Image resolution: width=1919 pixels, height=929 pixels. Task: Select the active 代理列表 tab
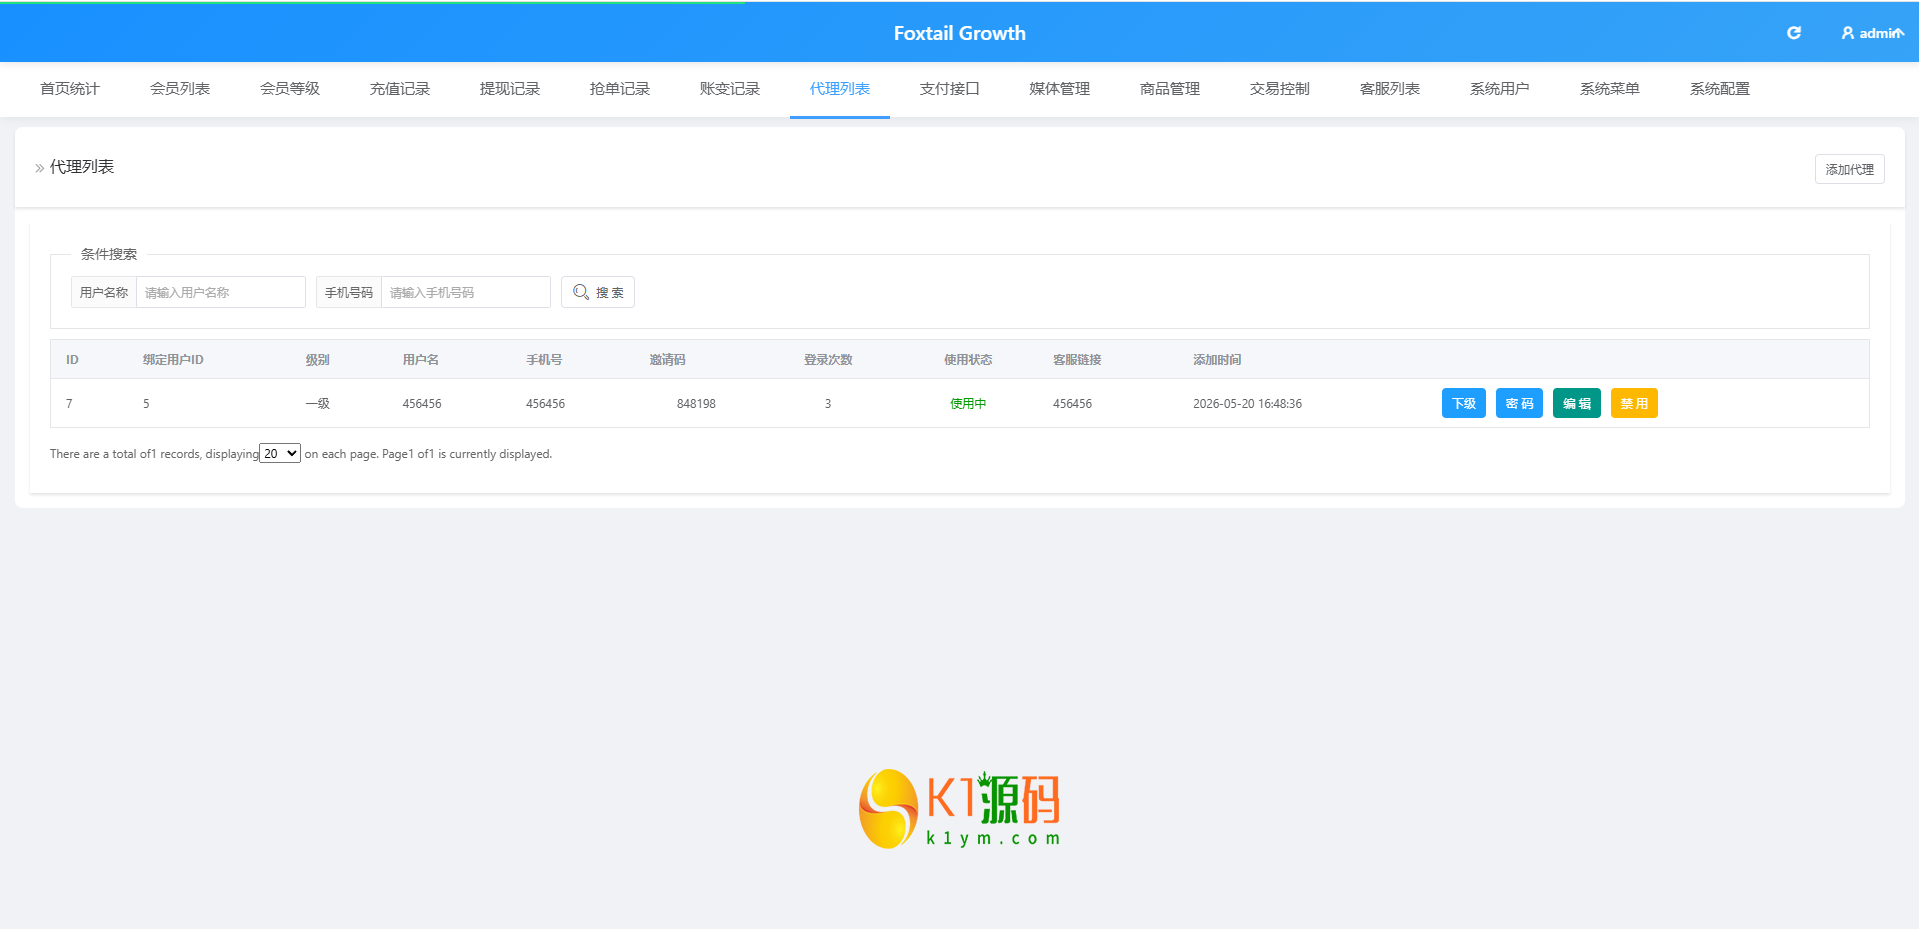point(840,89)
